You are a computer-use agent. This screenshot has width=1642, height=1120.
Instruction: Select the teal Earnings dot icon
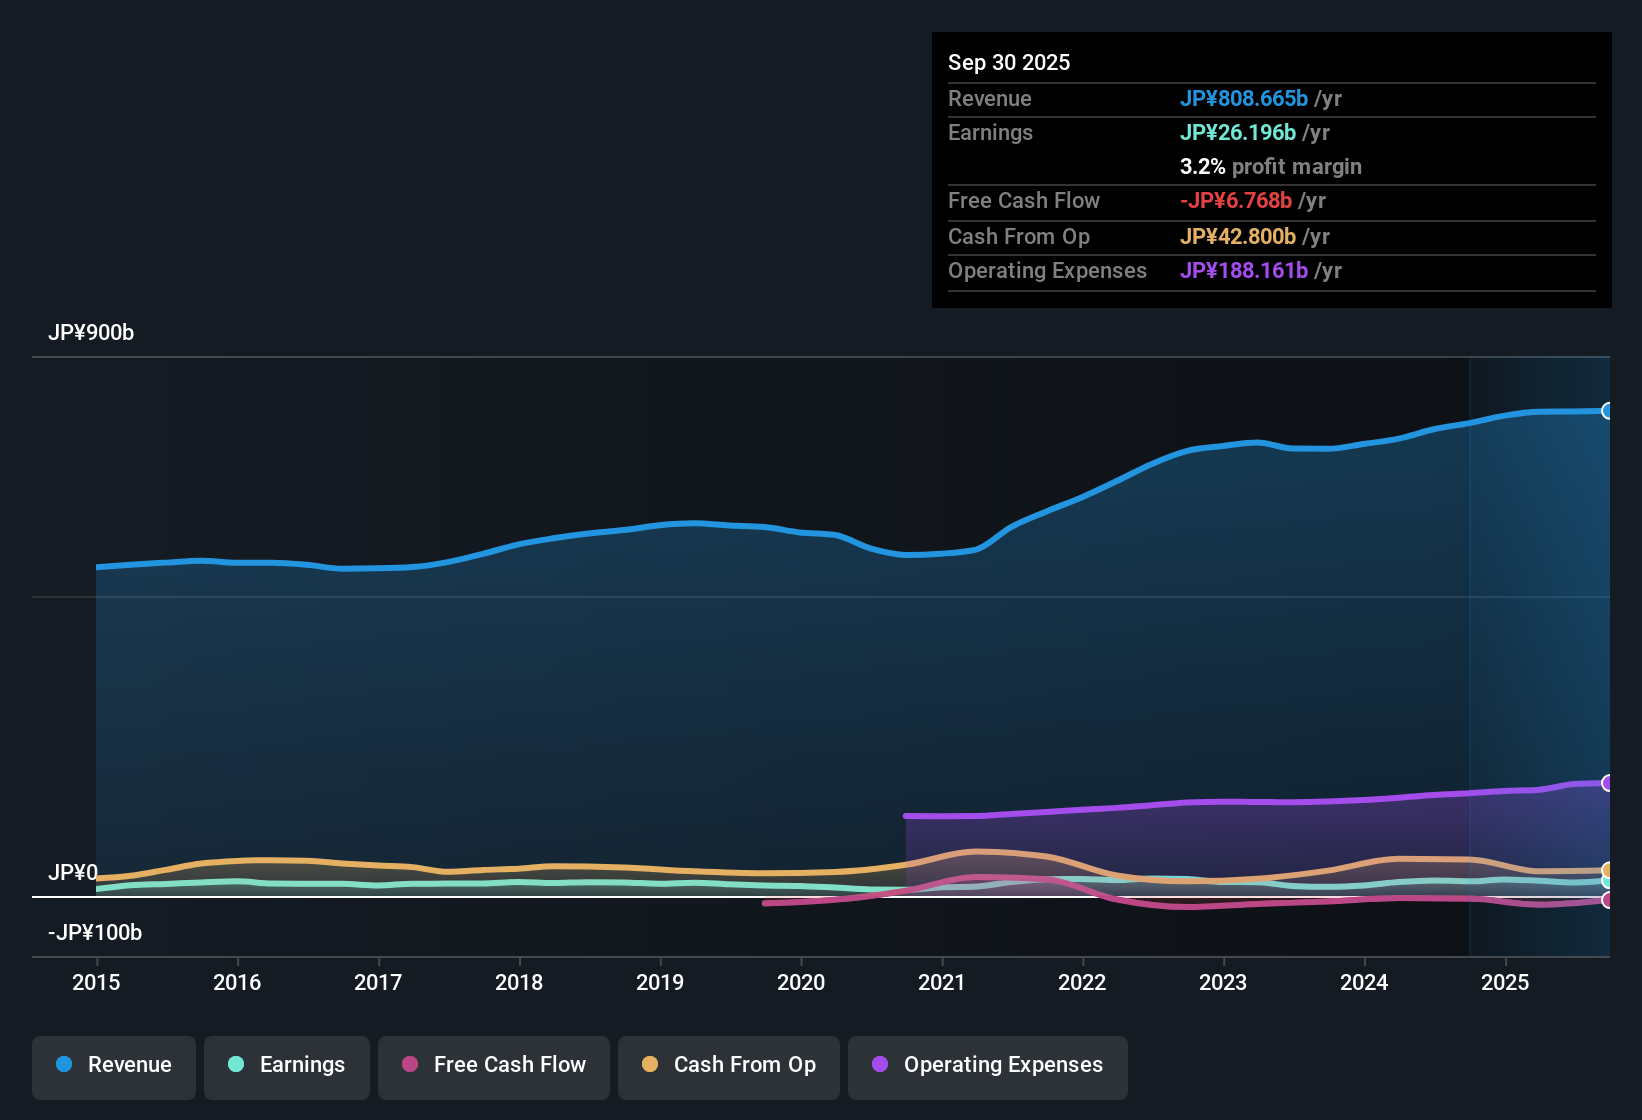pos(236,1065)
